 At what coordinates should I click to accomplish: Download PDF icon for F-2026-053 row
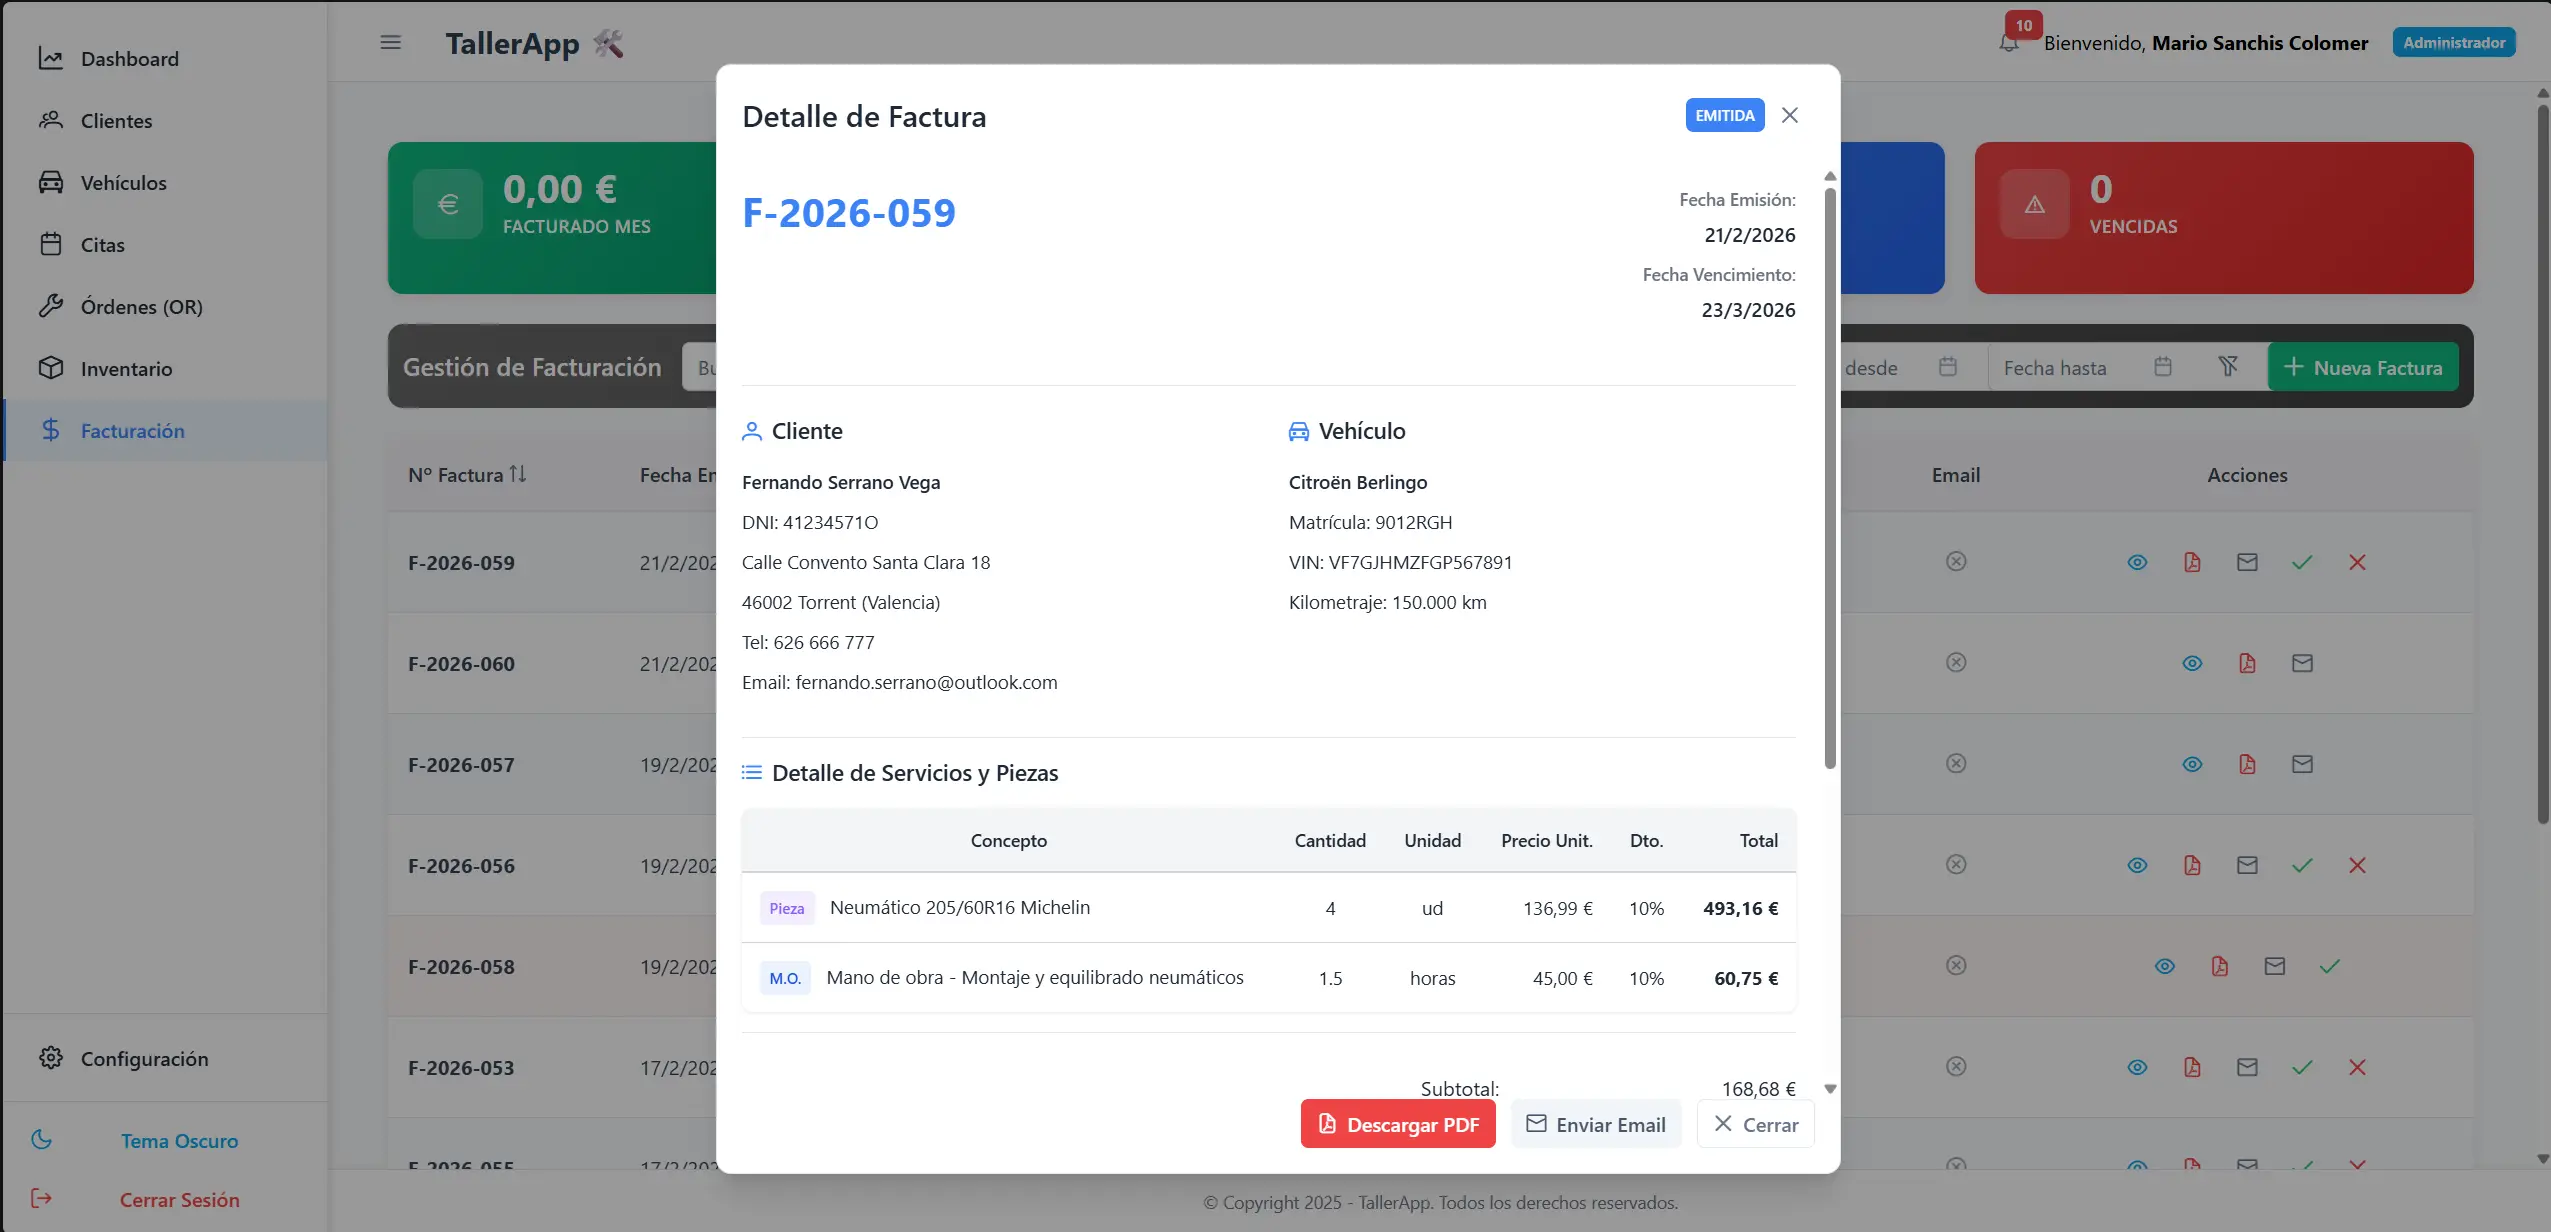[2192, 1067]
